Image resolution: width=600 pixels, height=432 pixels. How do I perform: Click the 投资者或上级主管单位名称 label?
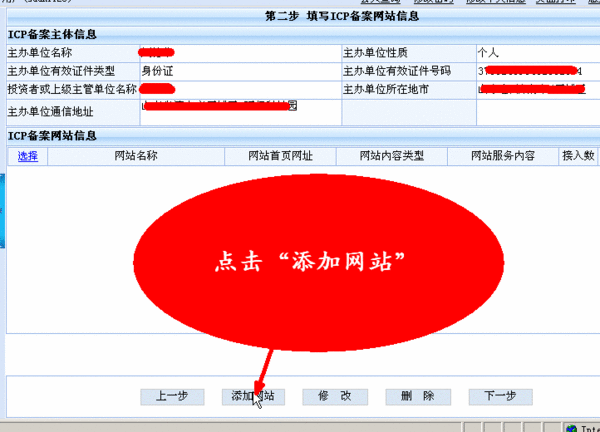(x=72, y=90)
